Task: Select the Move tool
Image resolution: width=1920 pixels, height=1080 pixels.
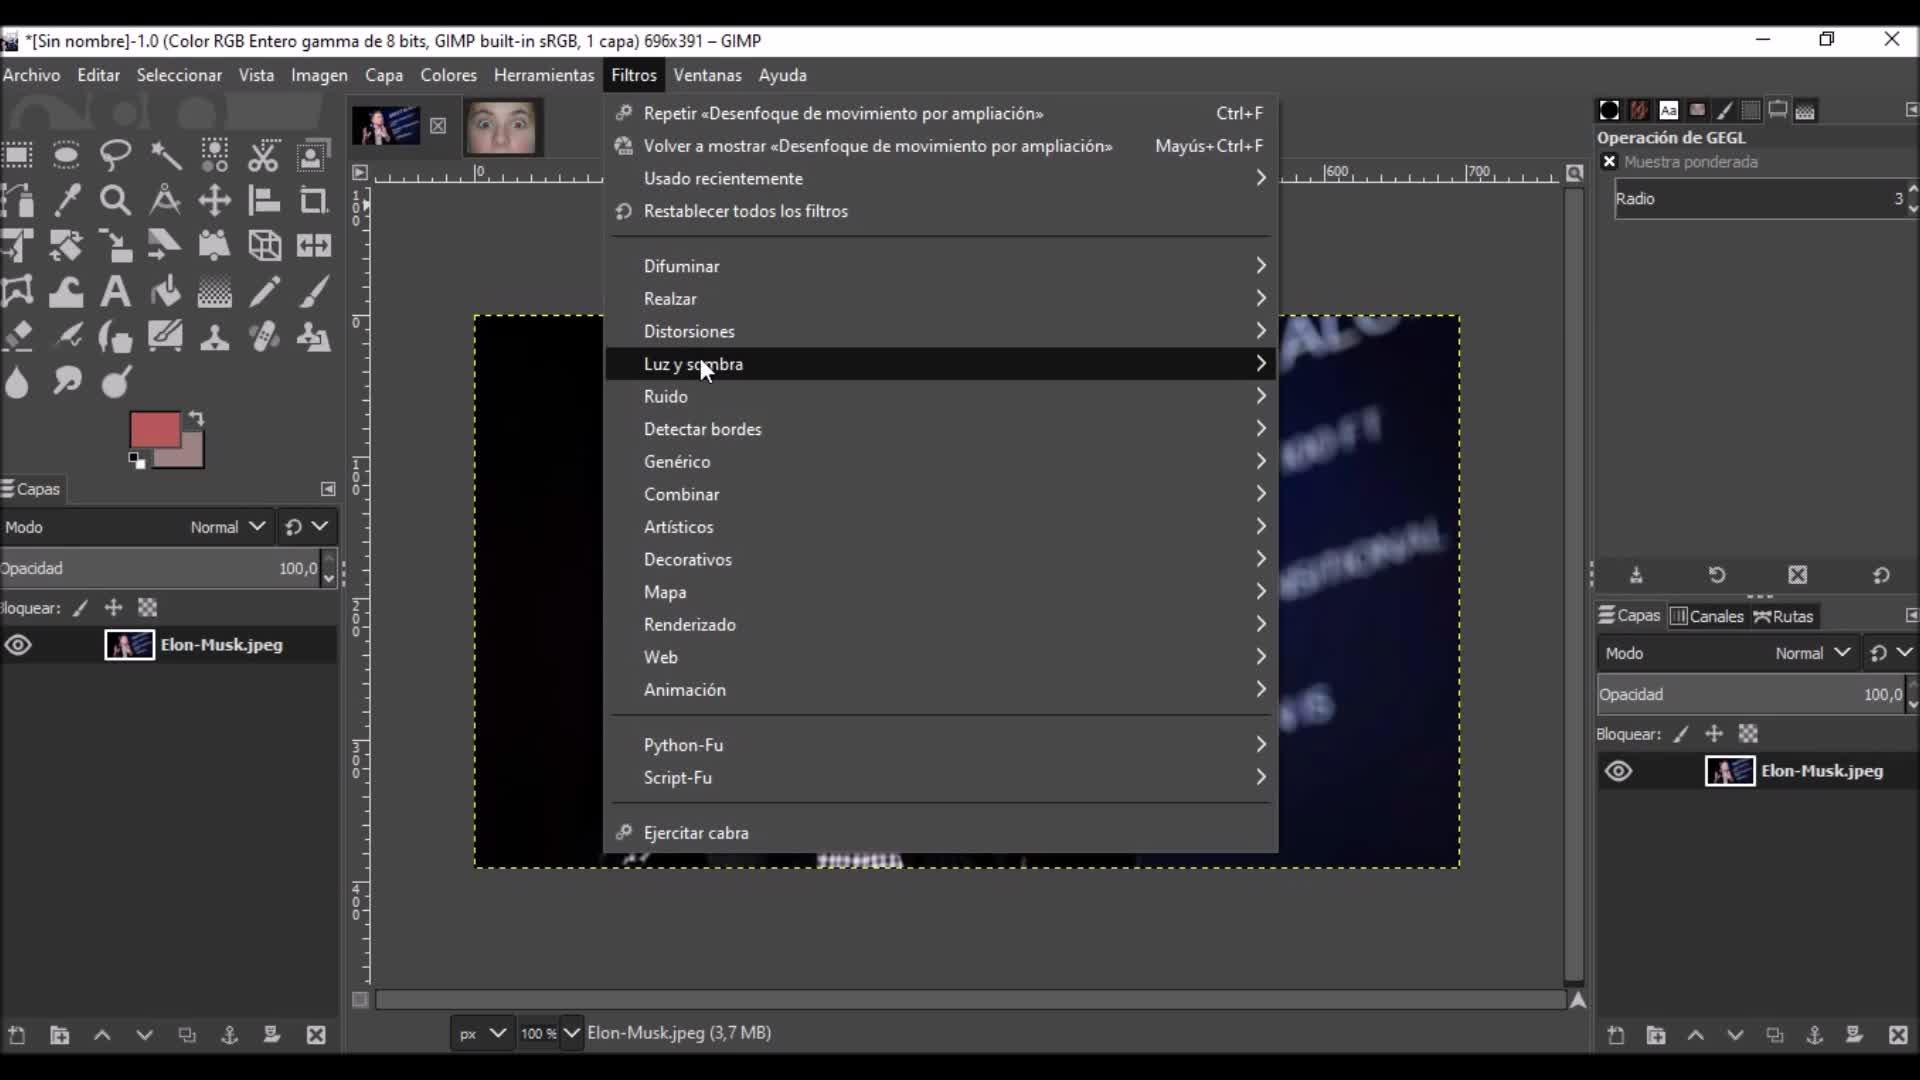Action: (214, 200)
